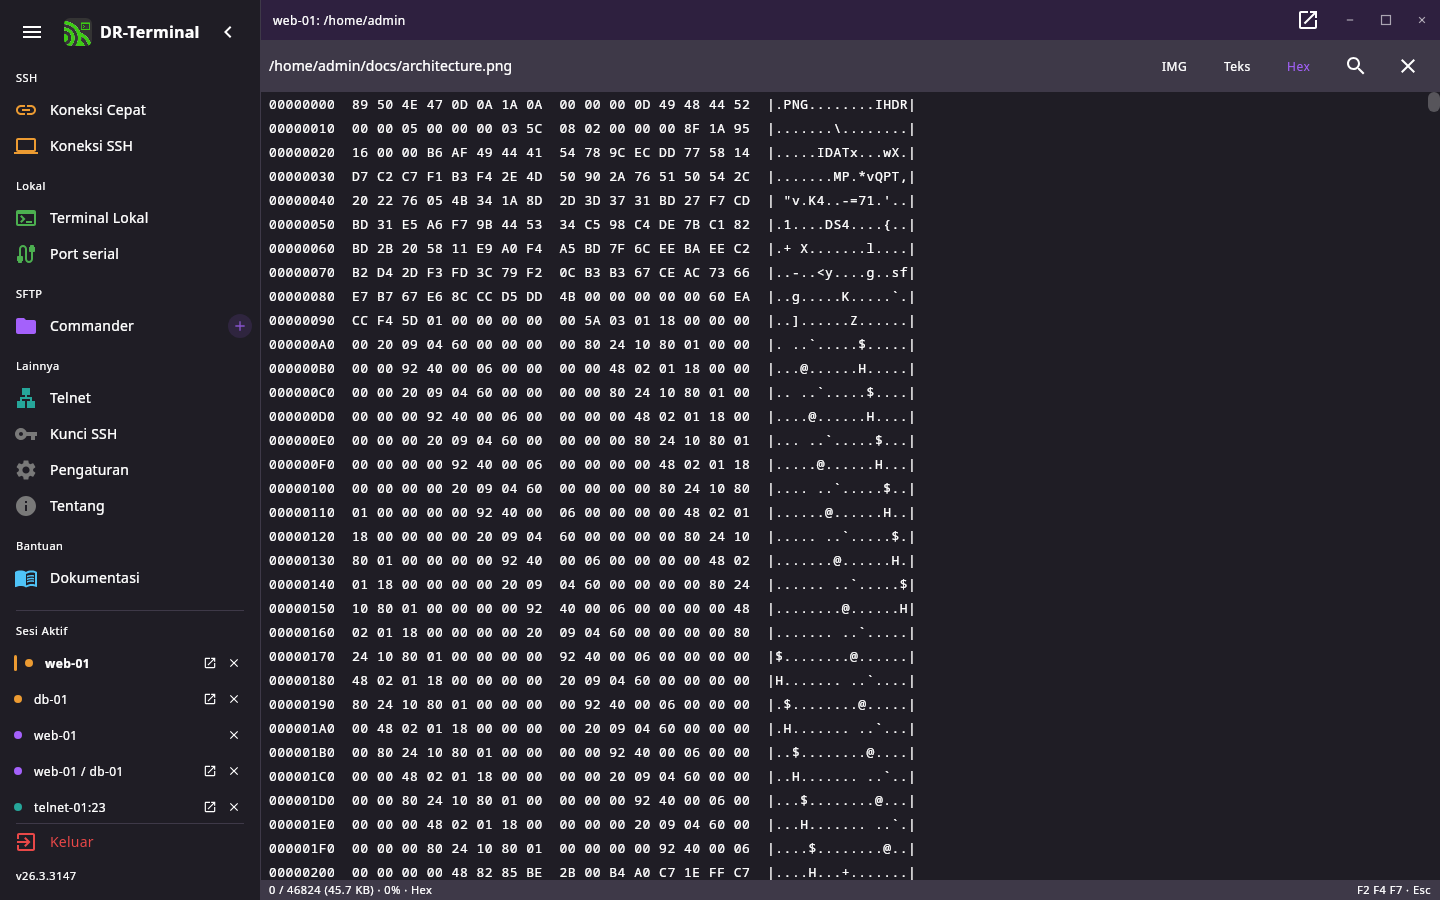Pop out the telnet-01:23 session
Screen dimensions: 1440x900
pyautogui.click(x=210, y=807)
